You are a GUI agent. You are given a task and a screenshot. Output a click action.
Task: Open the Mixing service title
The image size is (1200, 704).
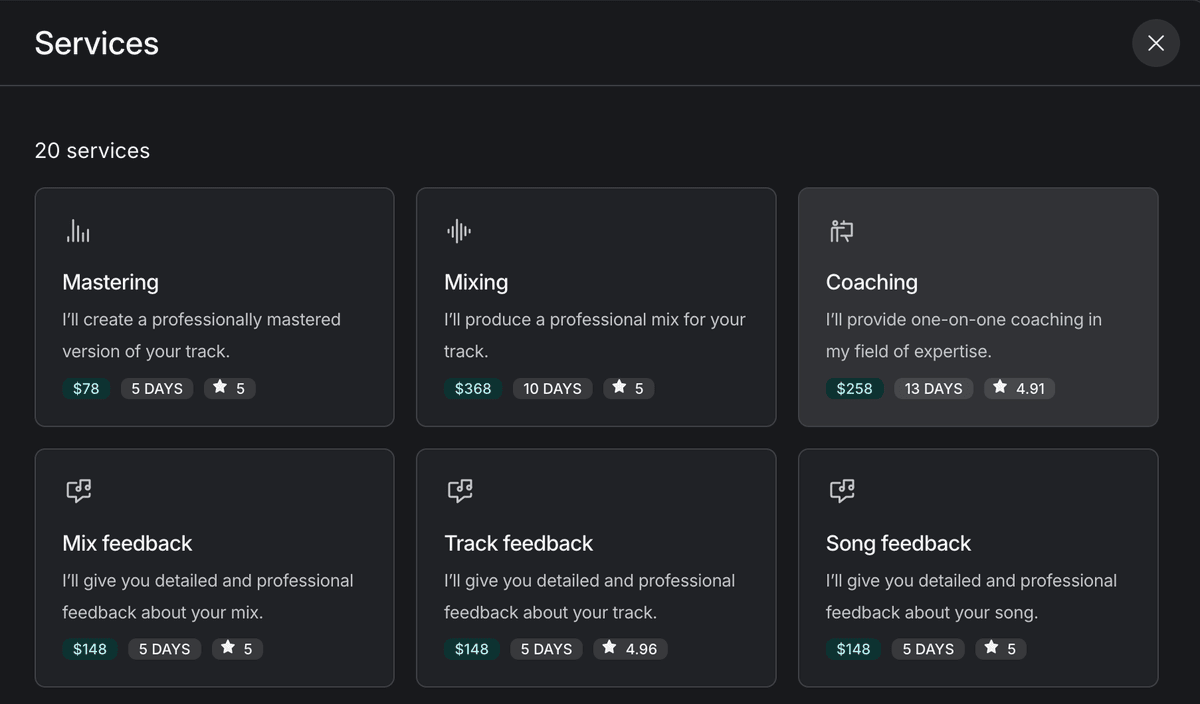476,282
